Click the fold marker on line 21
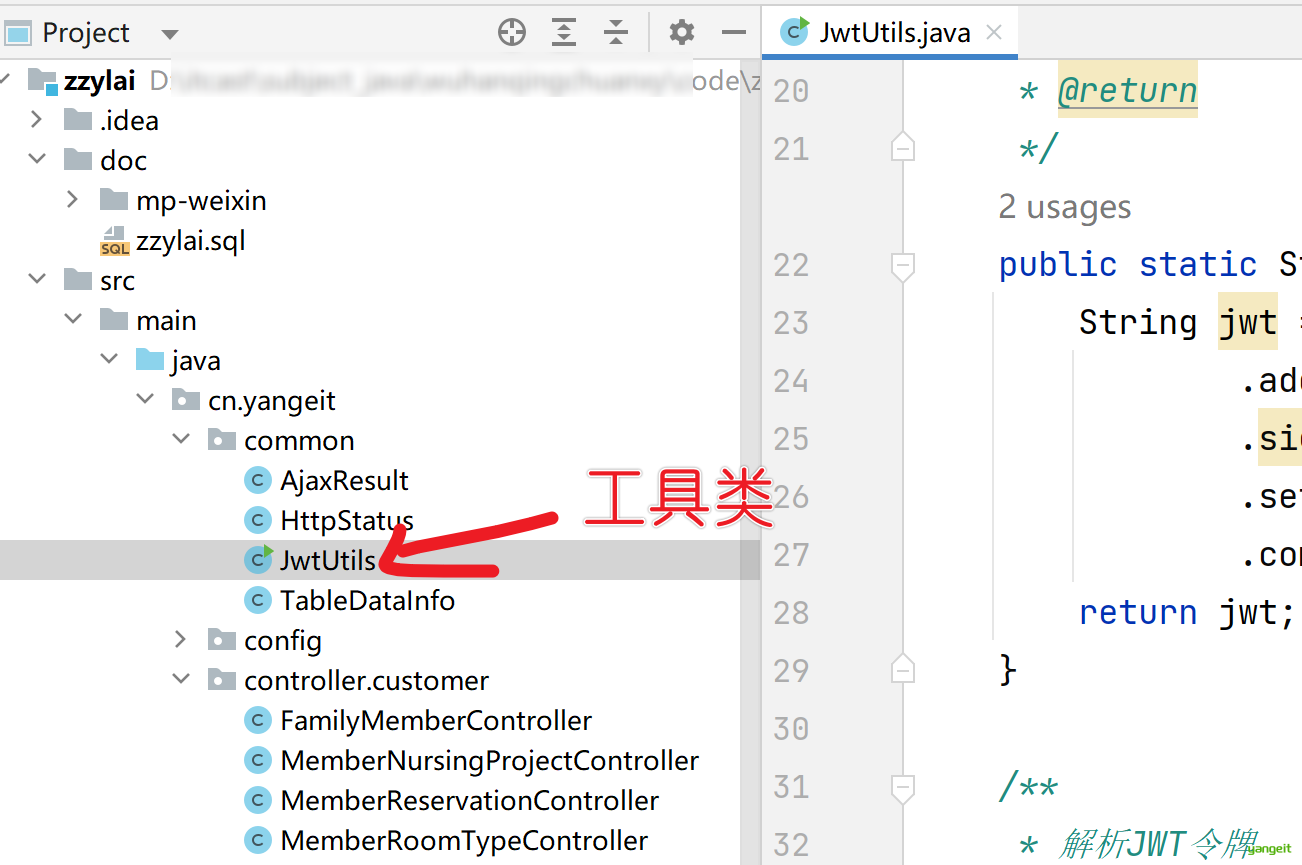1302x865 pixels. [903, 149]
